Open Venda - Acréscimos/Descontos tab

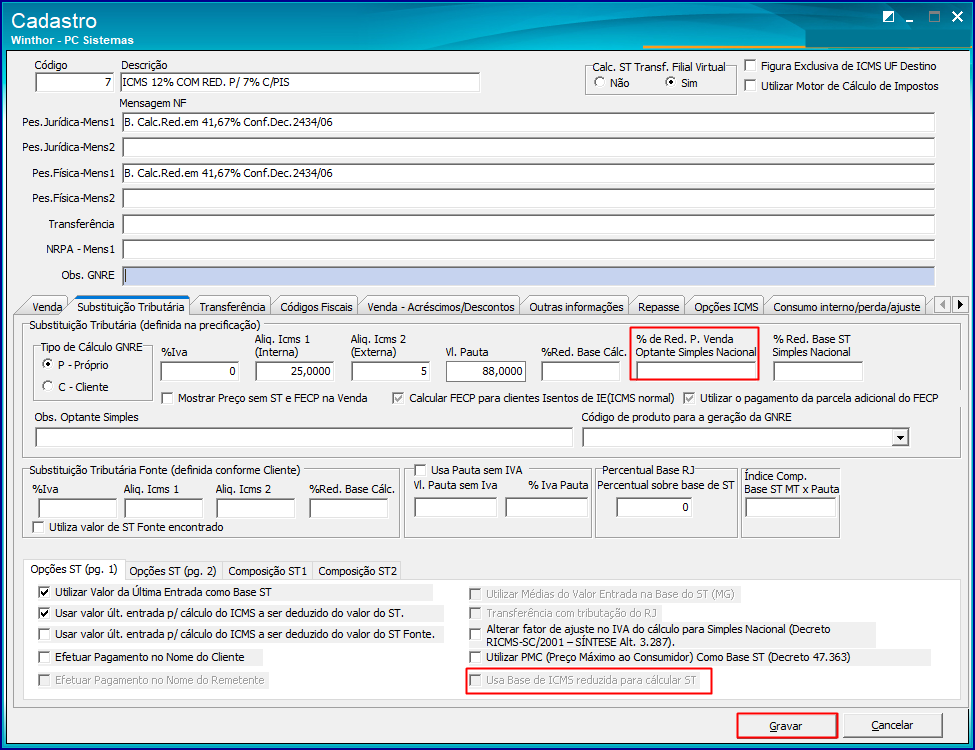pos(440,307)
